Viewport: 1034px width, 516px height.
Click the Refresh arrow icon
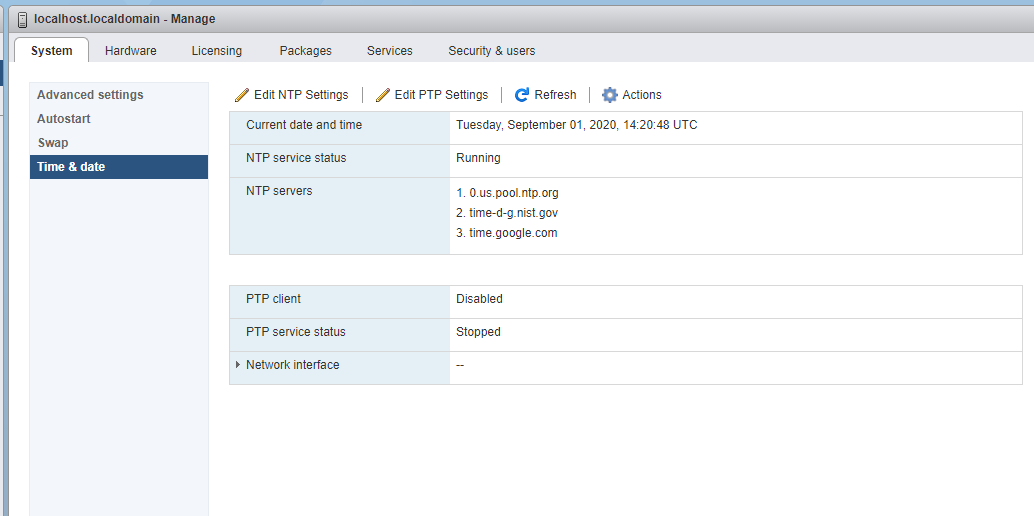tap(522, 95)
